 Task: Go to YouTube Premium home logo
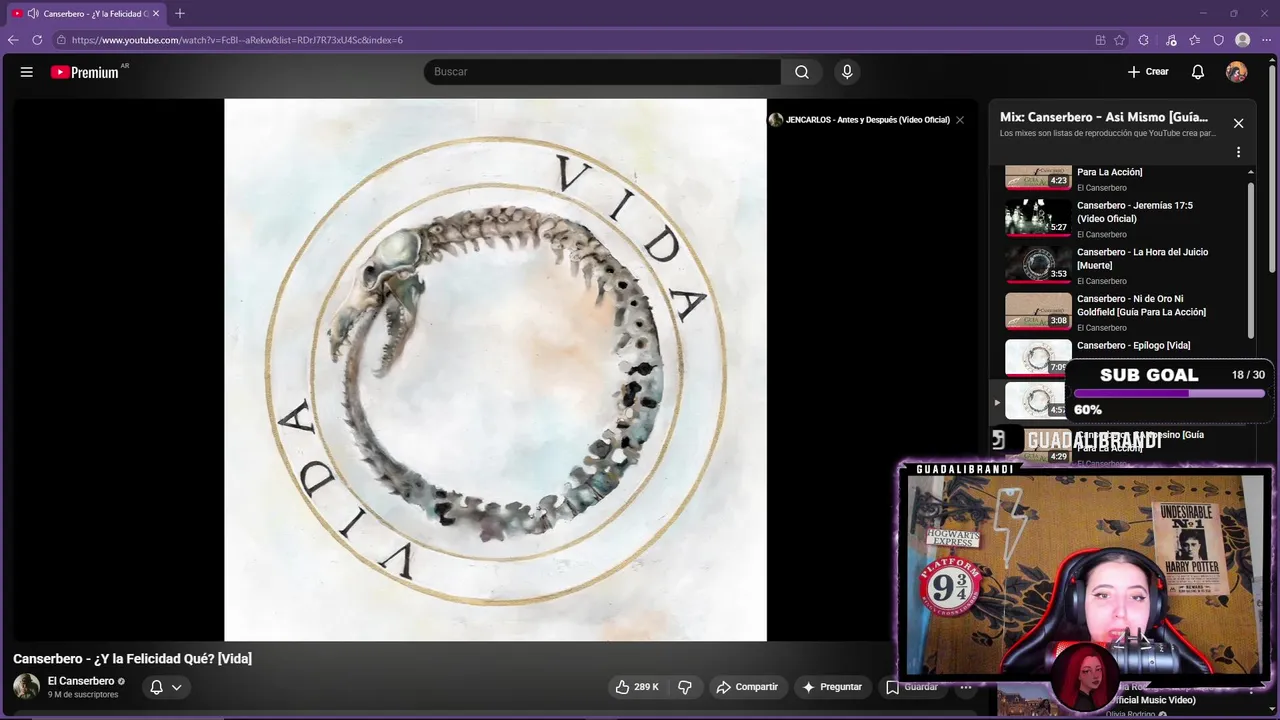84,72
